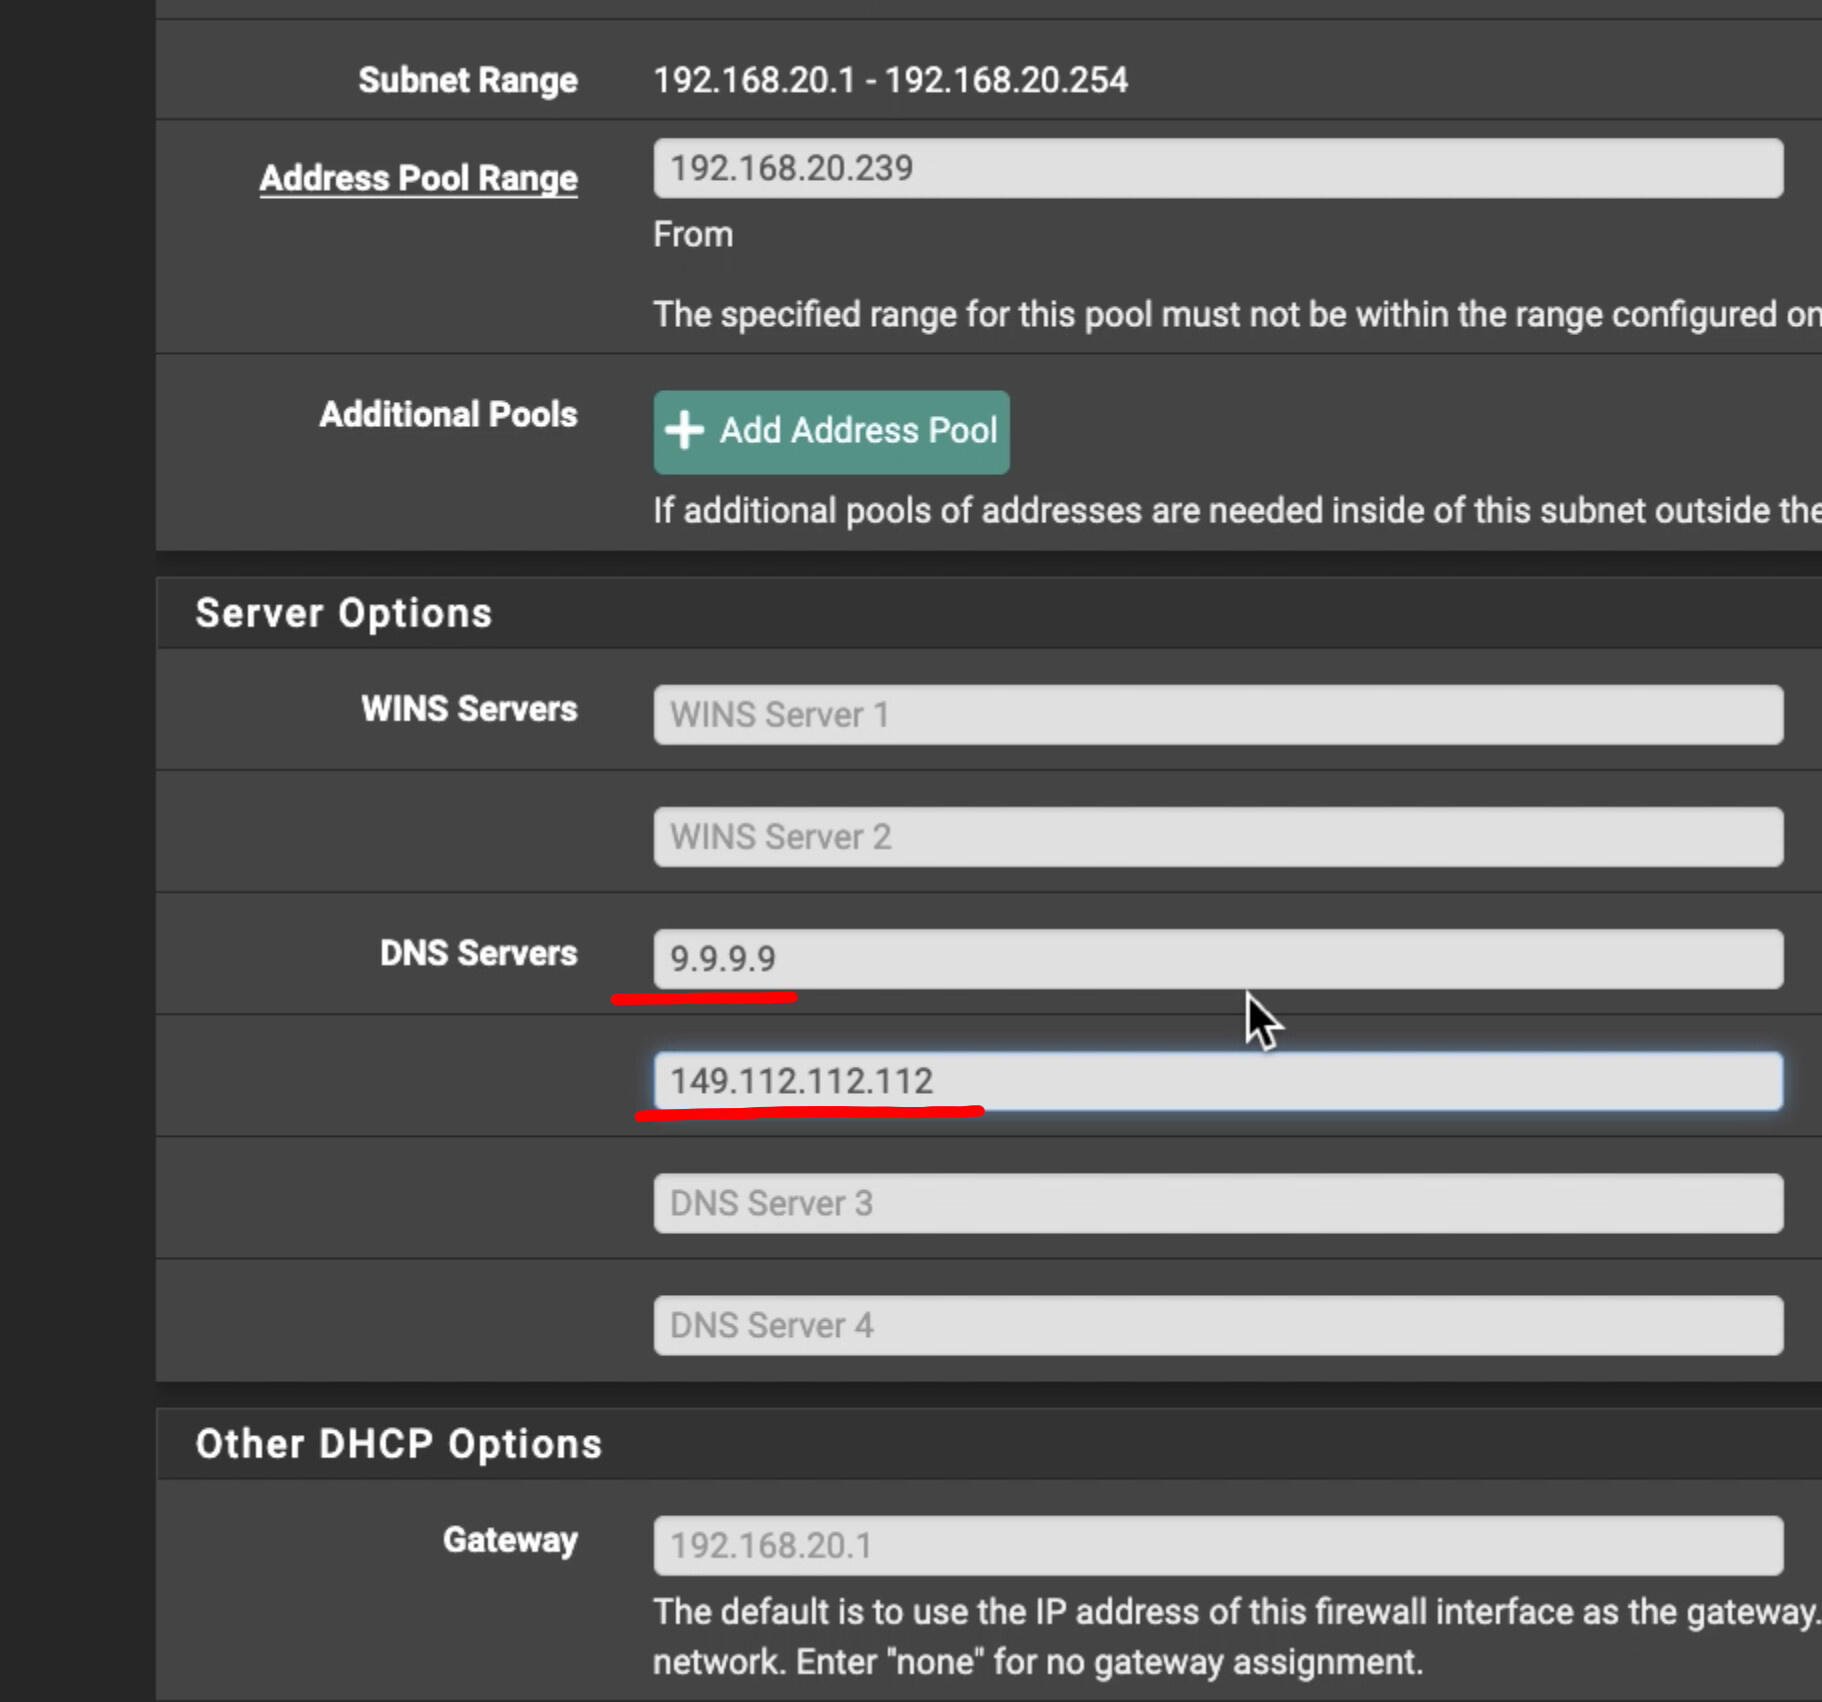Click the Subnet Range label
The width and height of the screenshot is (1822, 1702).
(x=467, y=80)
